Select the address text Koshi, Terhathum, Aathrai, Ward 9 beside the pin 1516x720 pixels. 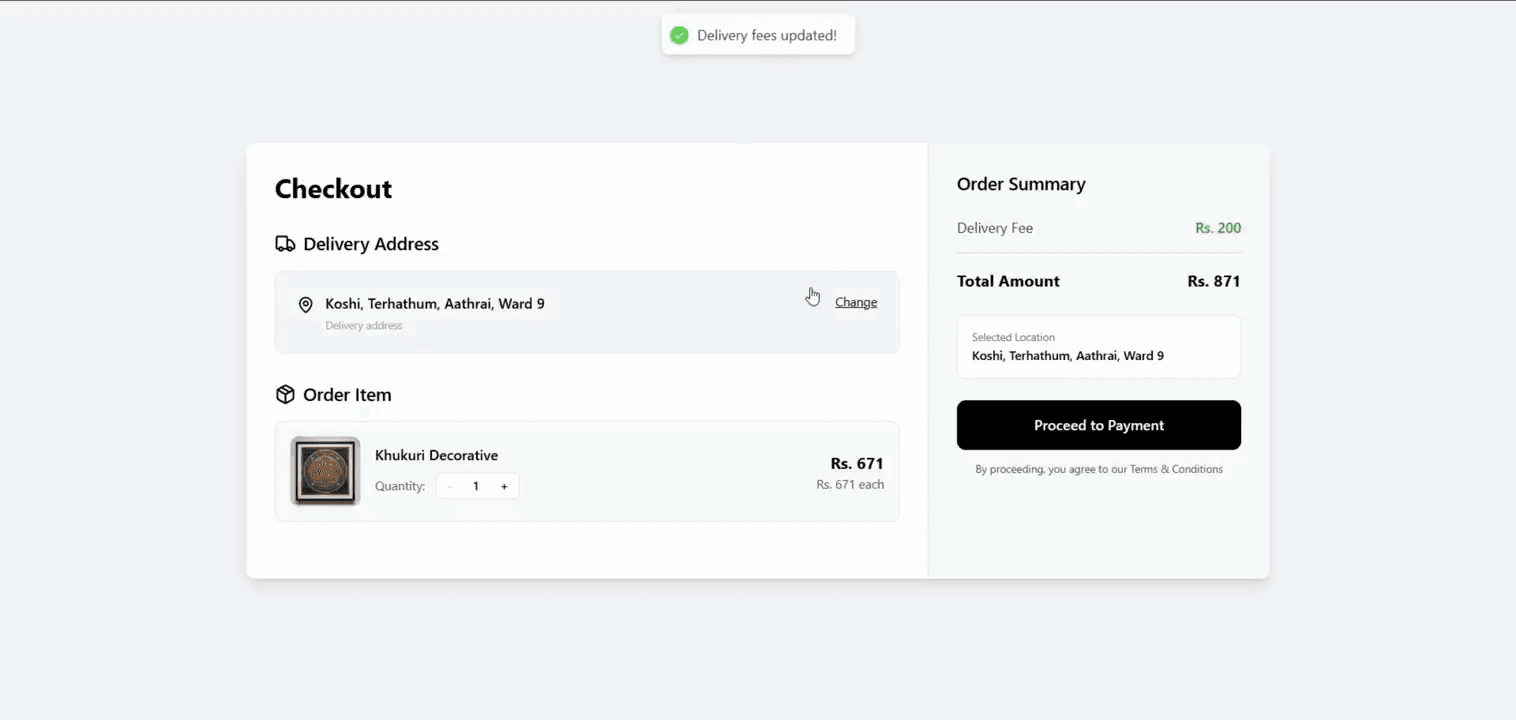tap(435, 304)
